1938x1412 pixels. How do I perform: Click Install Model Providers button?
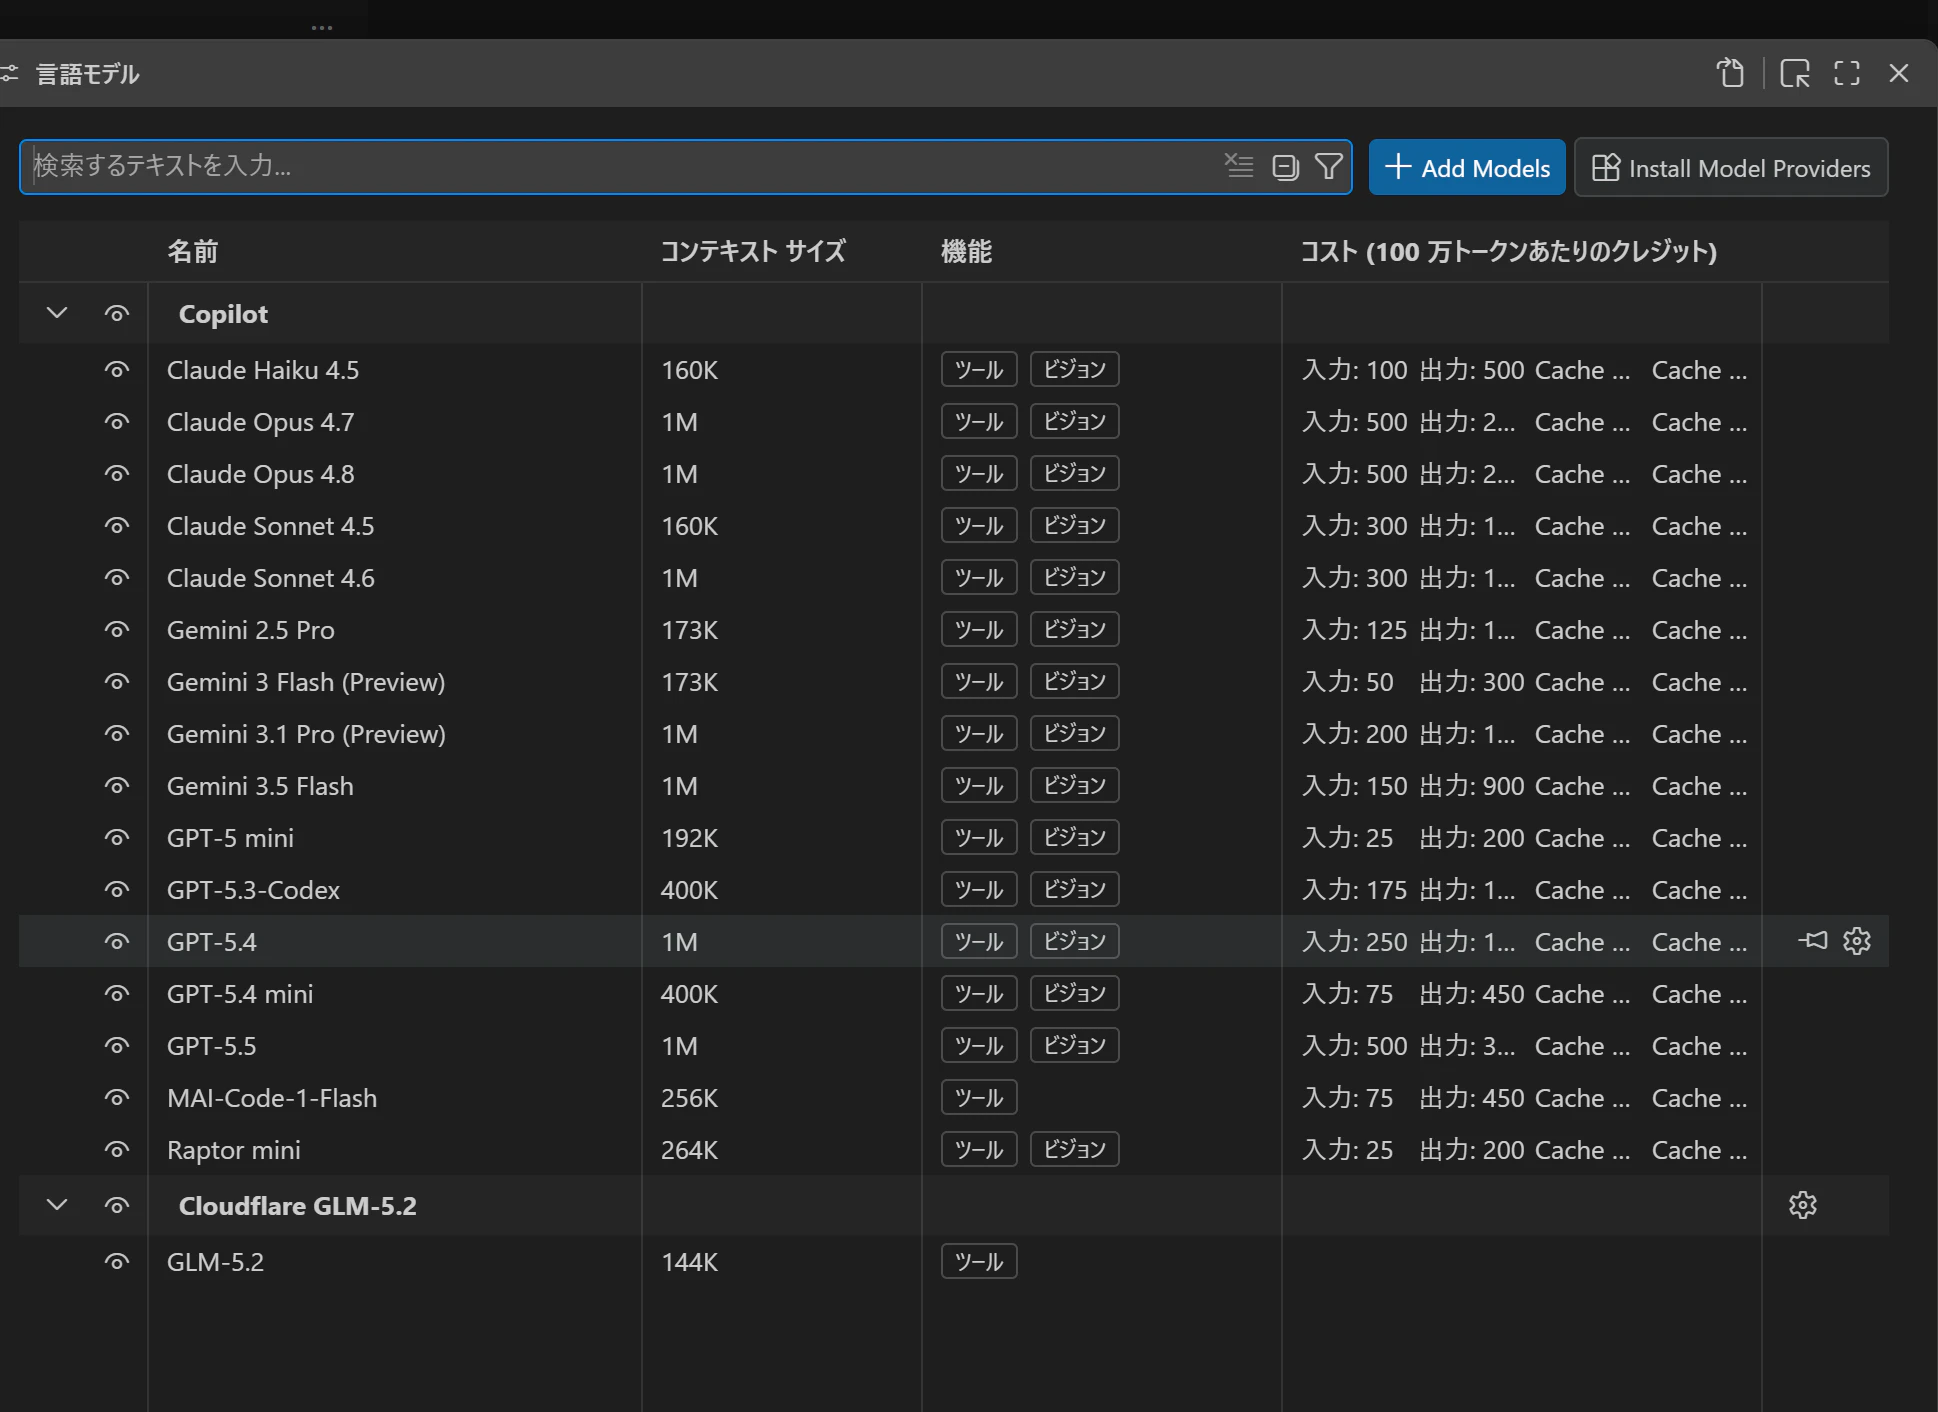click(1731, 167)
